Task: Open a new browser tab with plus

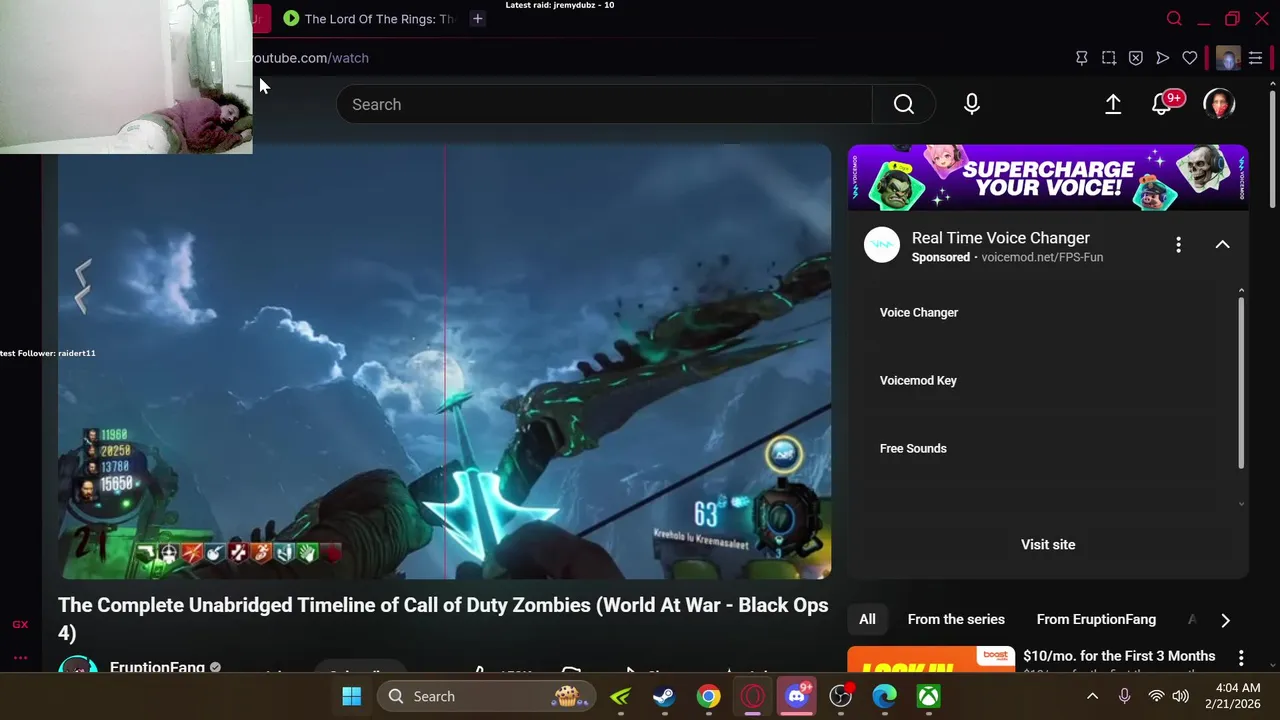Action: pyautogui.click(x=477, y=18)
